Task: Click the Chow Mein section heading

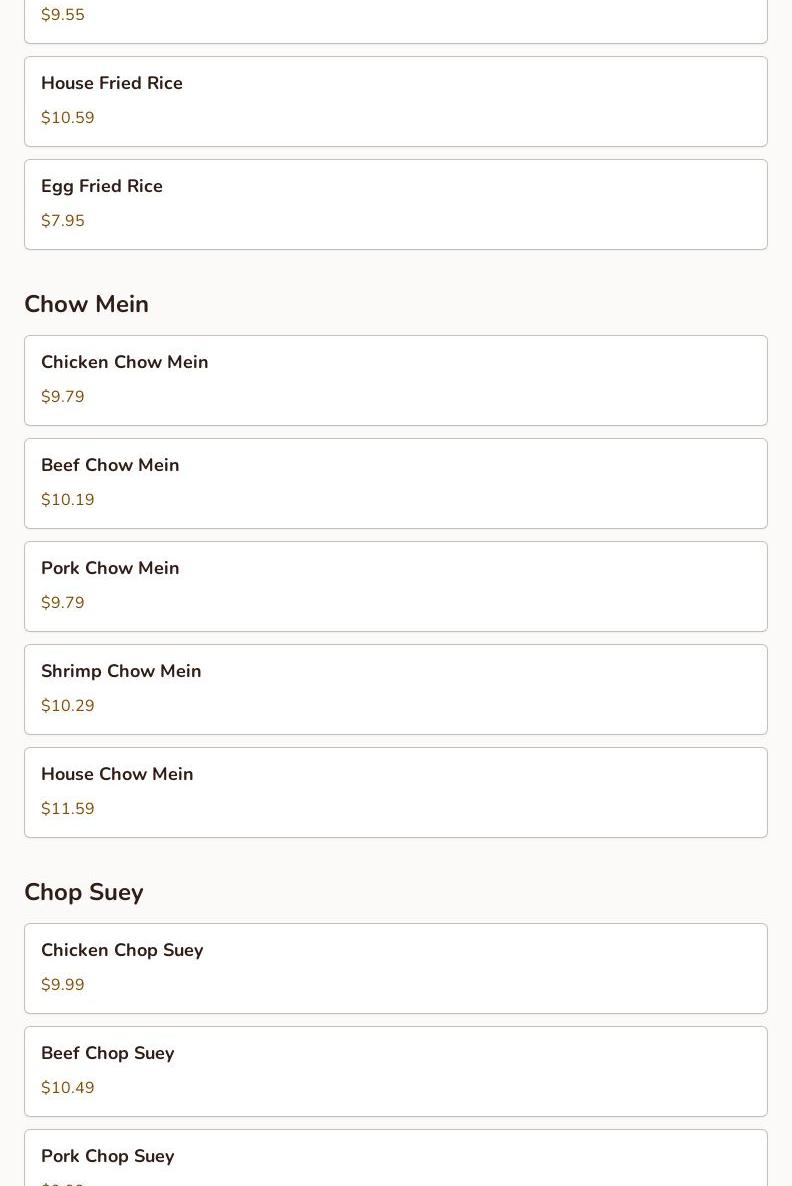Action: coord(86,304)
